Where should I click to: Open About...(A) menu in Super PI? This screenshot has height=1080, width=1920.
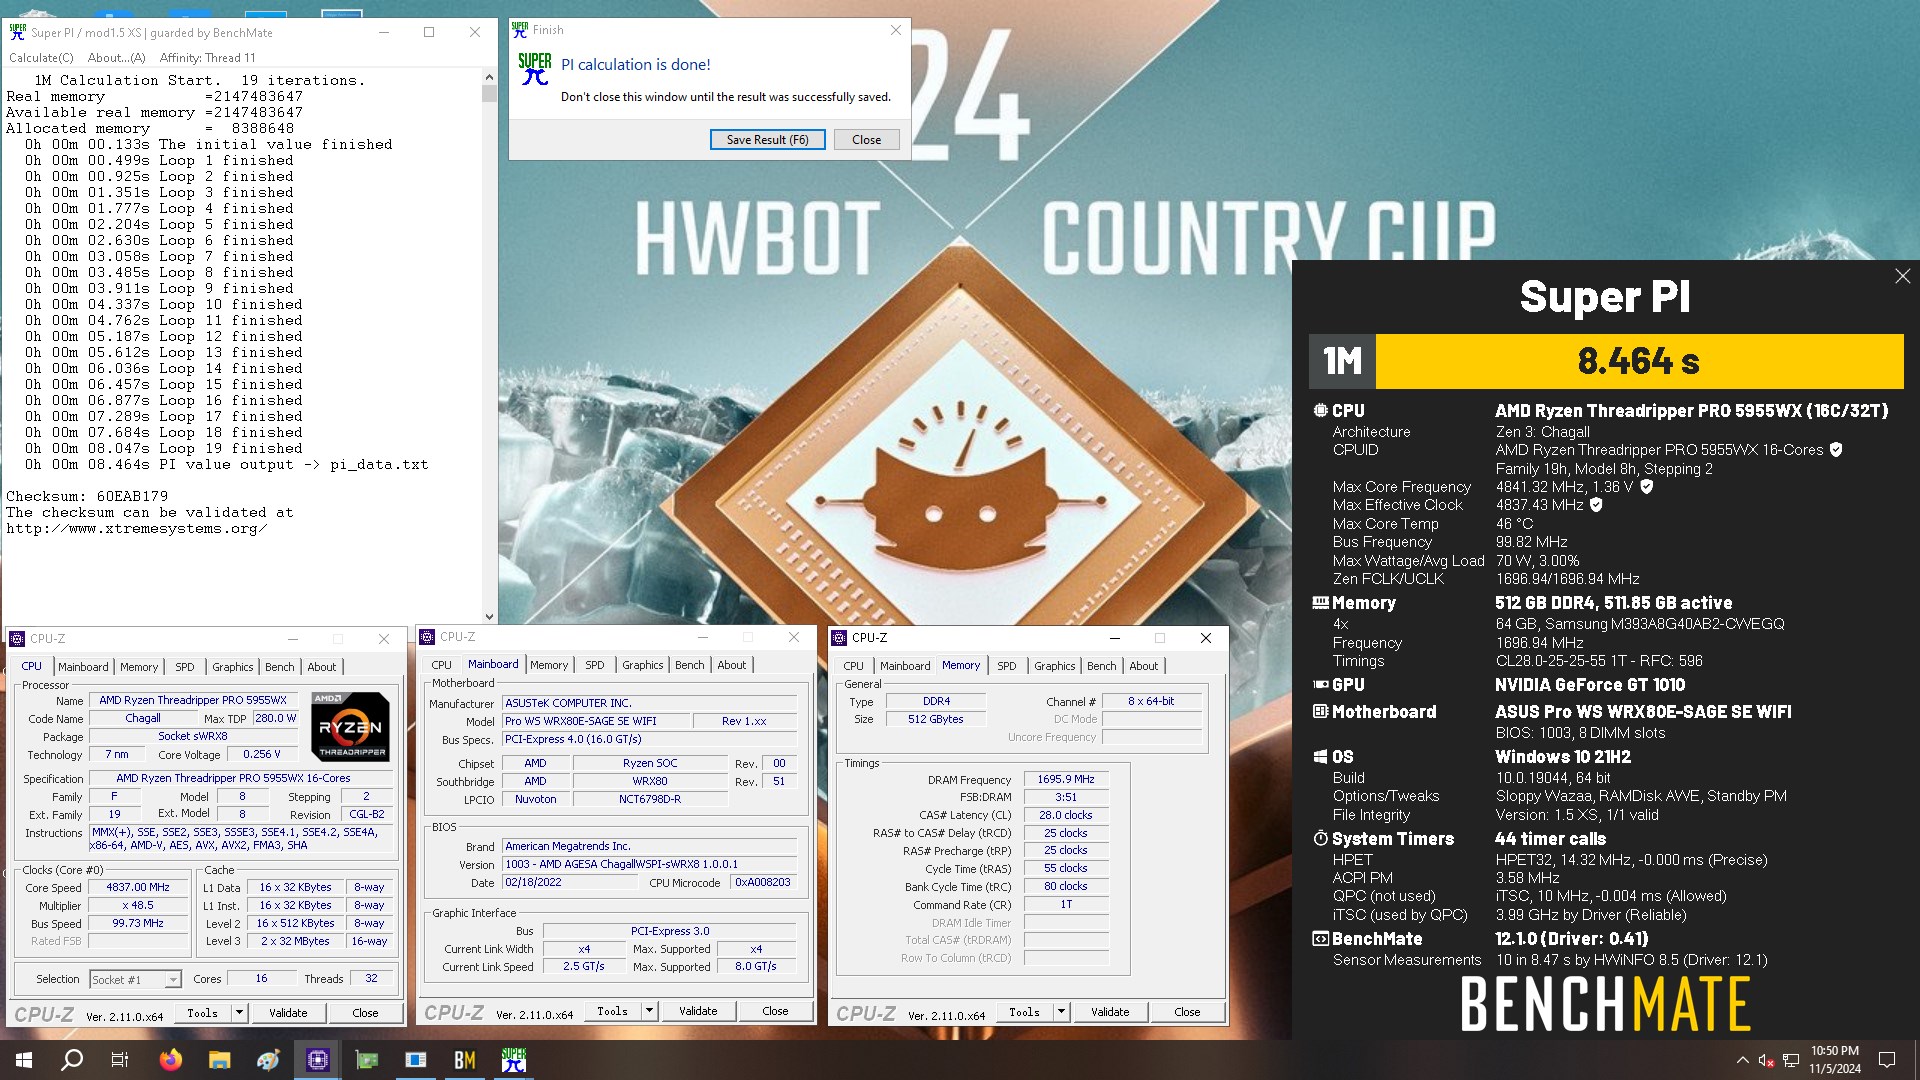(x=116, y=58)
